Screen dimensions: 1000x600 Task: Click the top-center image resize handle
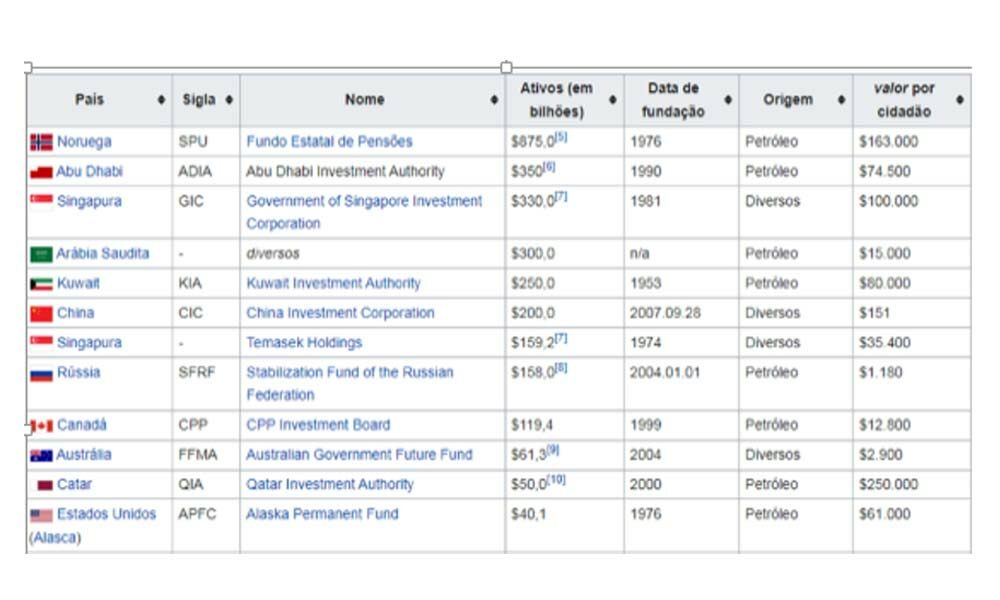[506, 67]
